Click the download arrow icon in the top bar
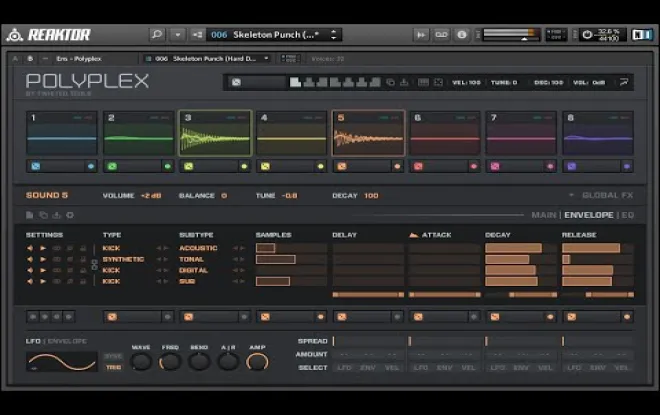 (404, 82)
